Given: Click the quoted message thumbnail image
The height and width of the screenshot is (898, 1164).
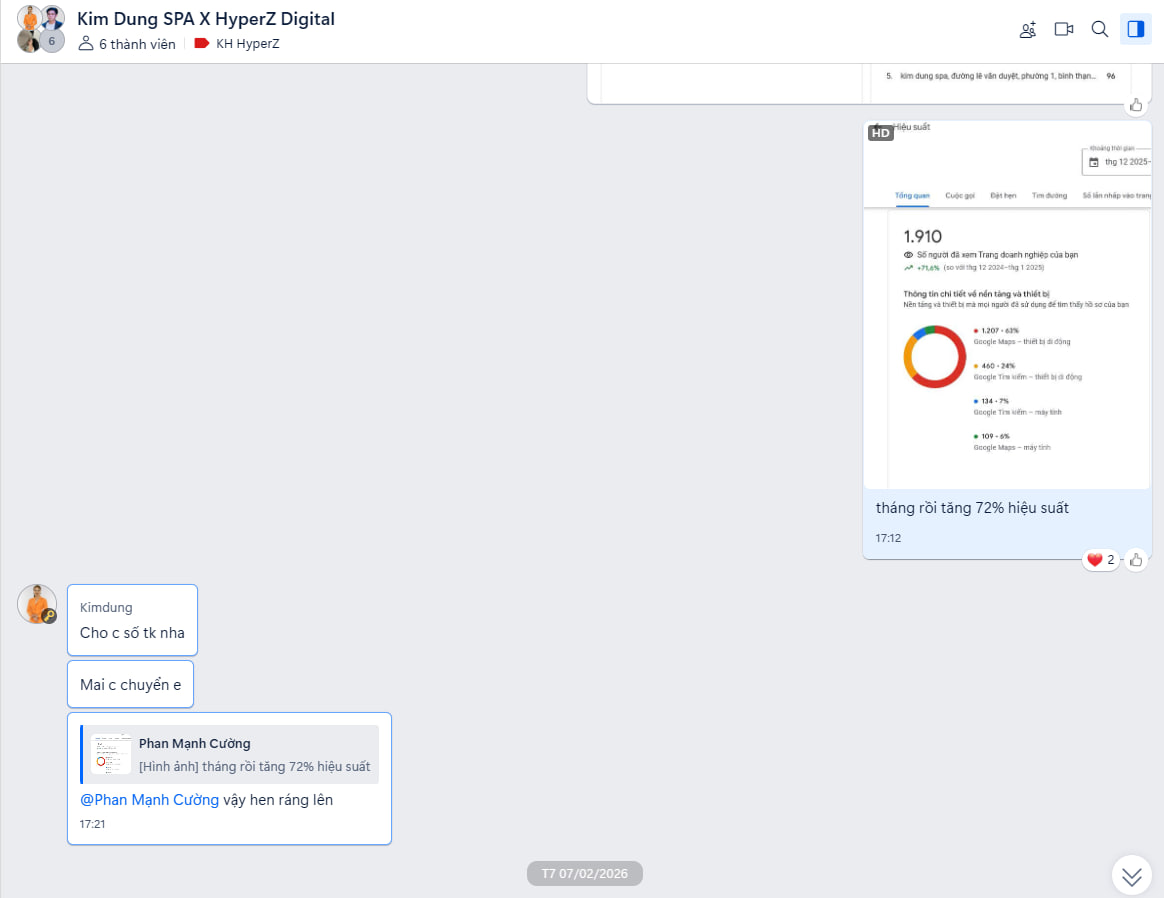Looking at the screenshot, I should tap(111, 754).
